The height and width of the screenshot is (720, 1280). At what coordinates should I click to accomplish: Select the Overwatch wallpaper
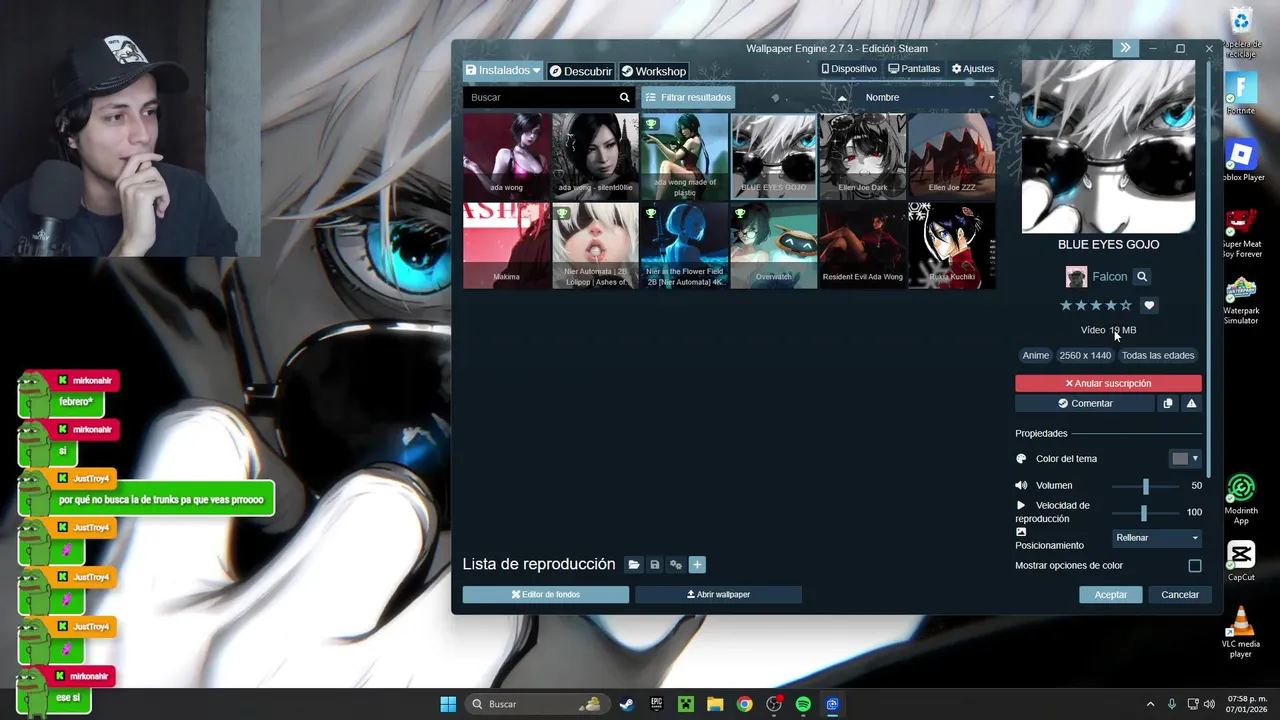point(773,246)
